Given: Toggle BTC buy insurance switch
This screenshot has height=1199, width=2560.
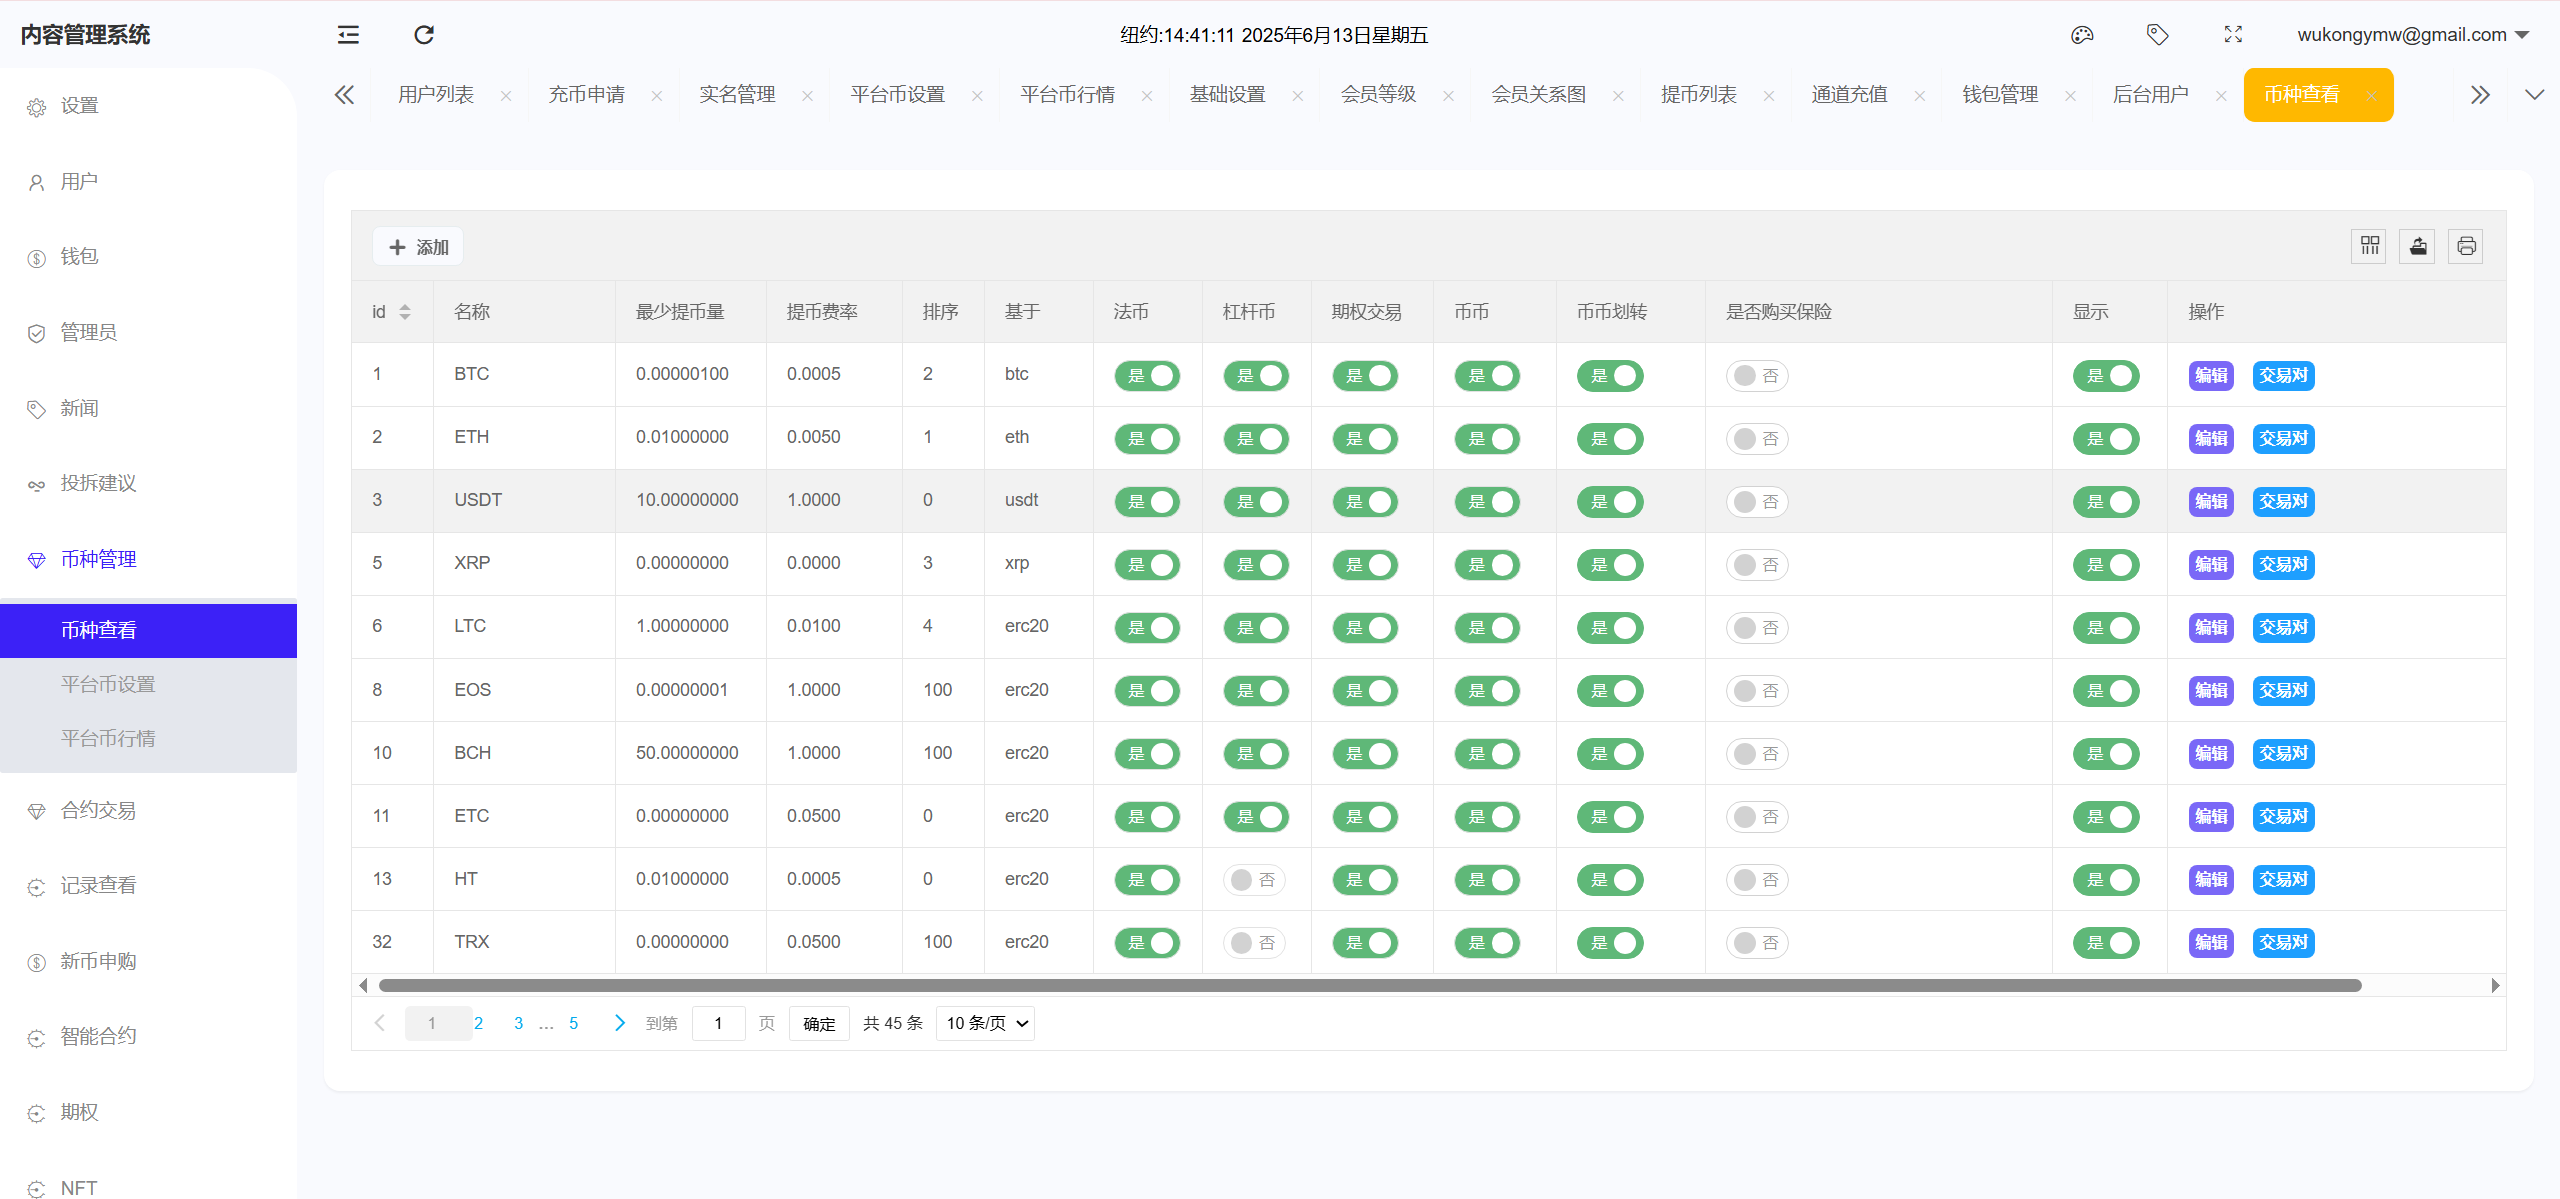Looking at the screenshot, I should (x=1757, y=376).
